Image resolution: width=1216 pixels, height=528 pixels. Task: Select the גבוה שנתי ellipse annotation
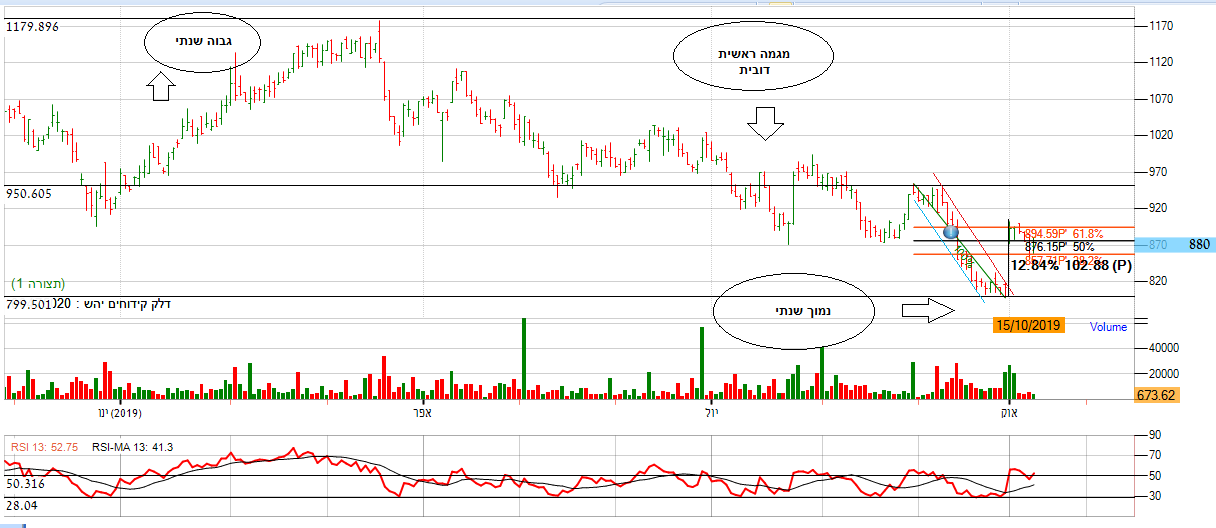click(x=202, y=42)
